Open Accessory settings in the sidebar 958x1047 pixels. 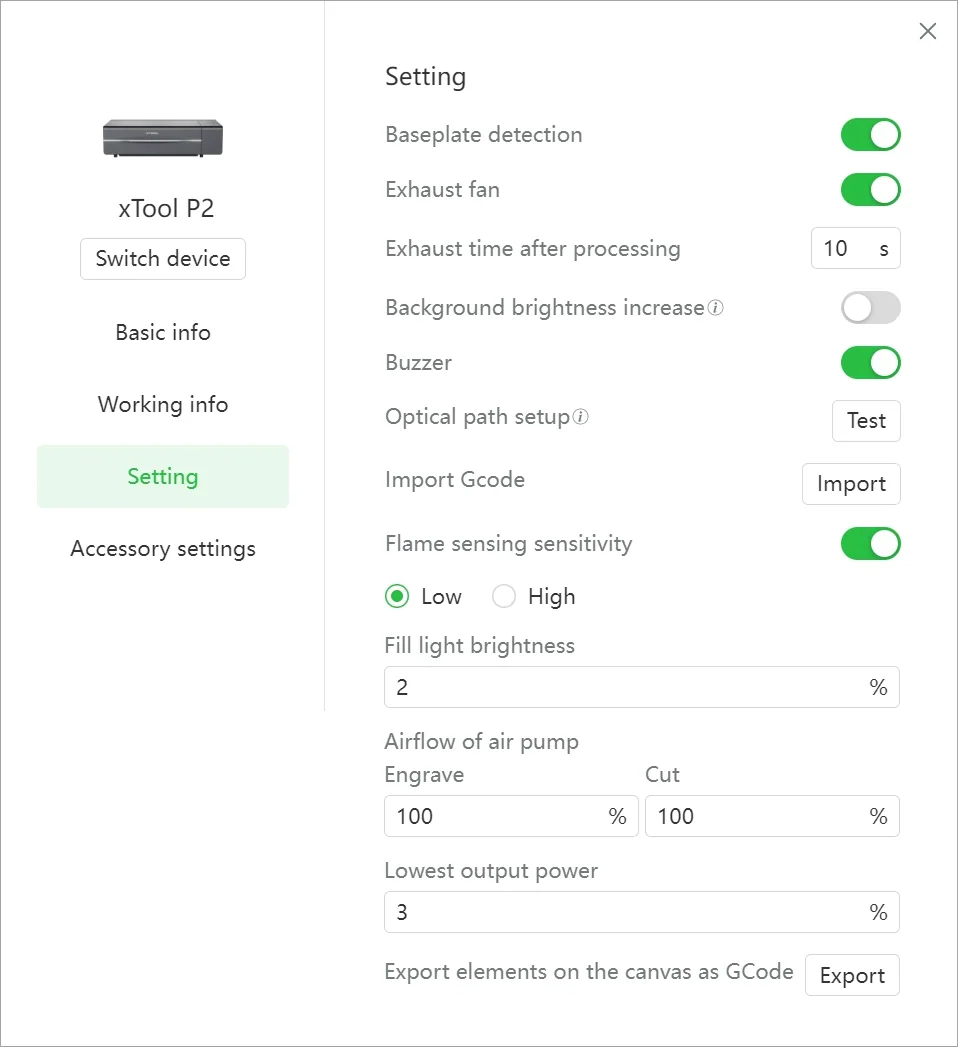[163, 548]
